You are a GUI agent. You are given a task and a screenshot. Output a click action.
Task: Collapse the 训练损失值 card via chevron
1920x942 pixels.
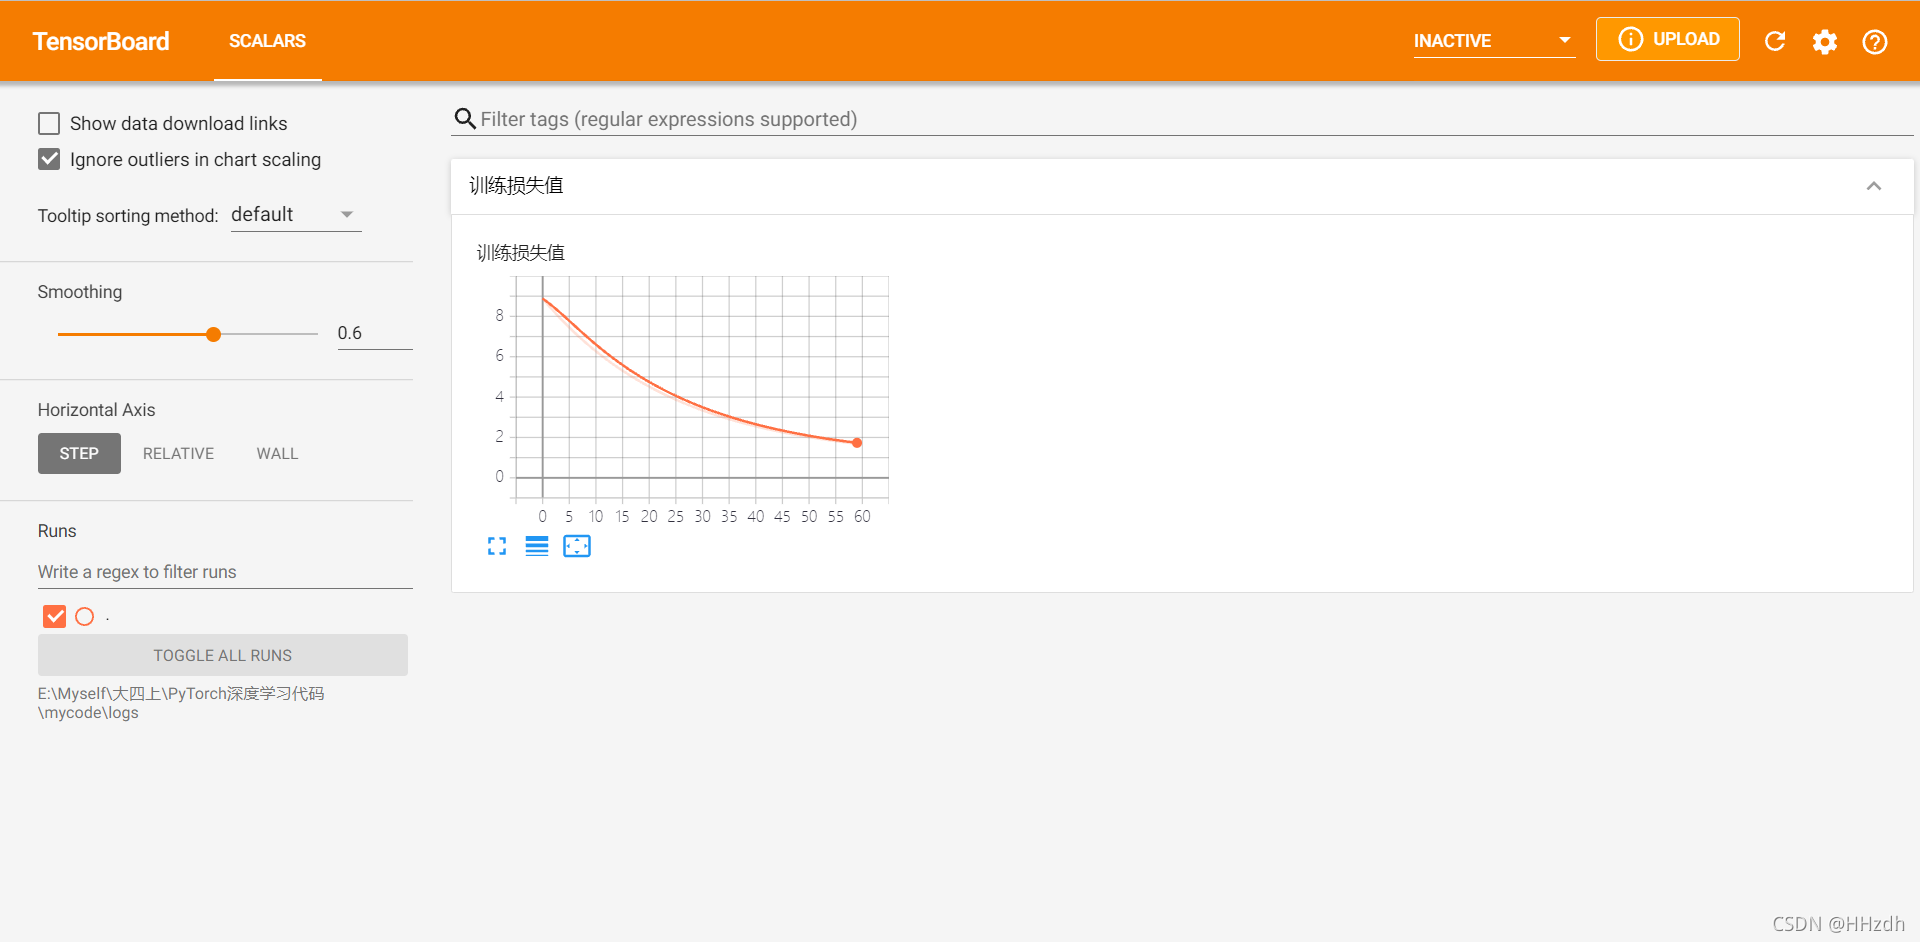click(1874, 186)
